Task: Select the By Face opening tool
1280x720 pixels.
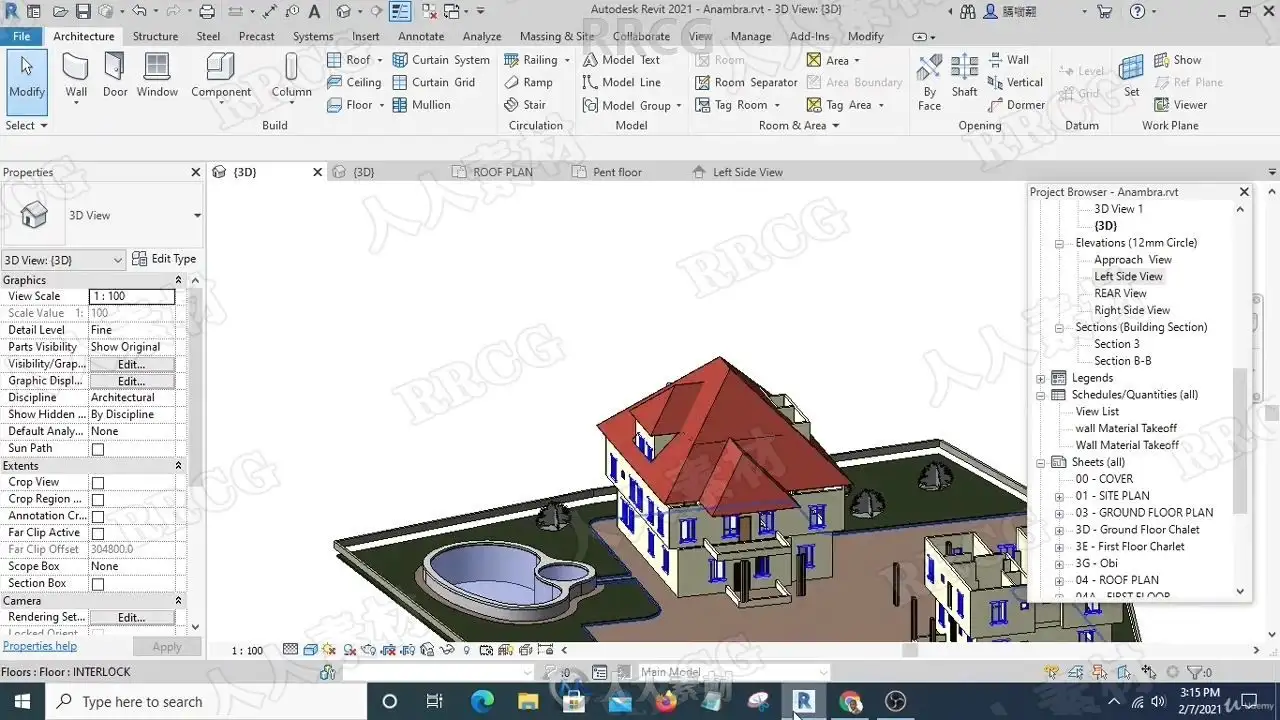Action: click(930, 80)
